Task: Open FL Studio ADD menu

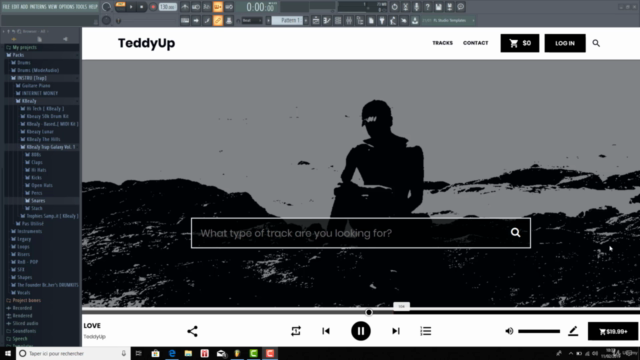Action: tap(24, 7)
